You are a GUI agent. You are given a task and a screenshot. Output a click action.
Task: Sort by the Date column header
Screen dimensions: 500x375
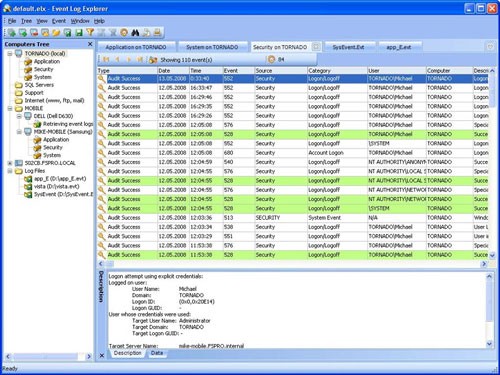coord(173,71)
